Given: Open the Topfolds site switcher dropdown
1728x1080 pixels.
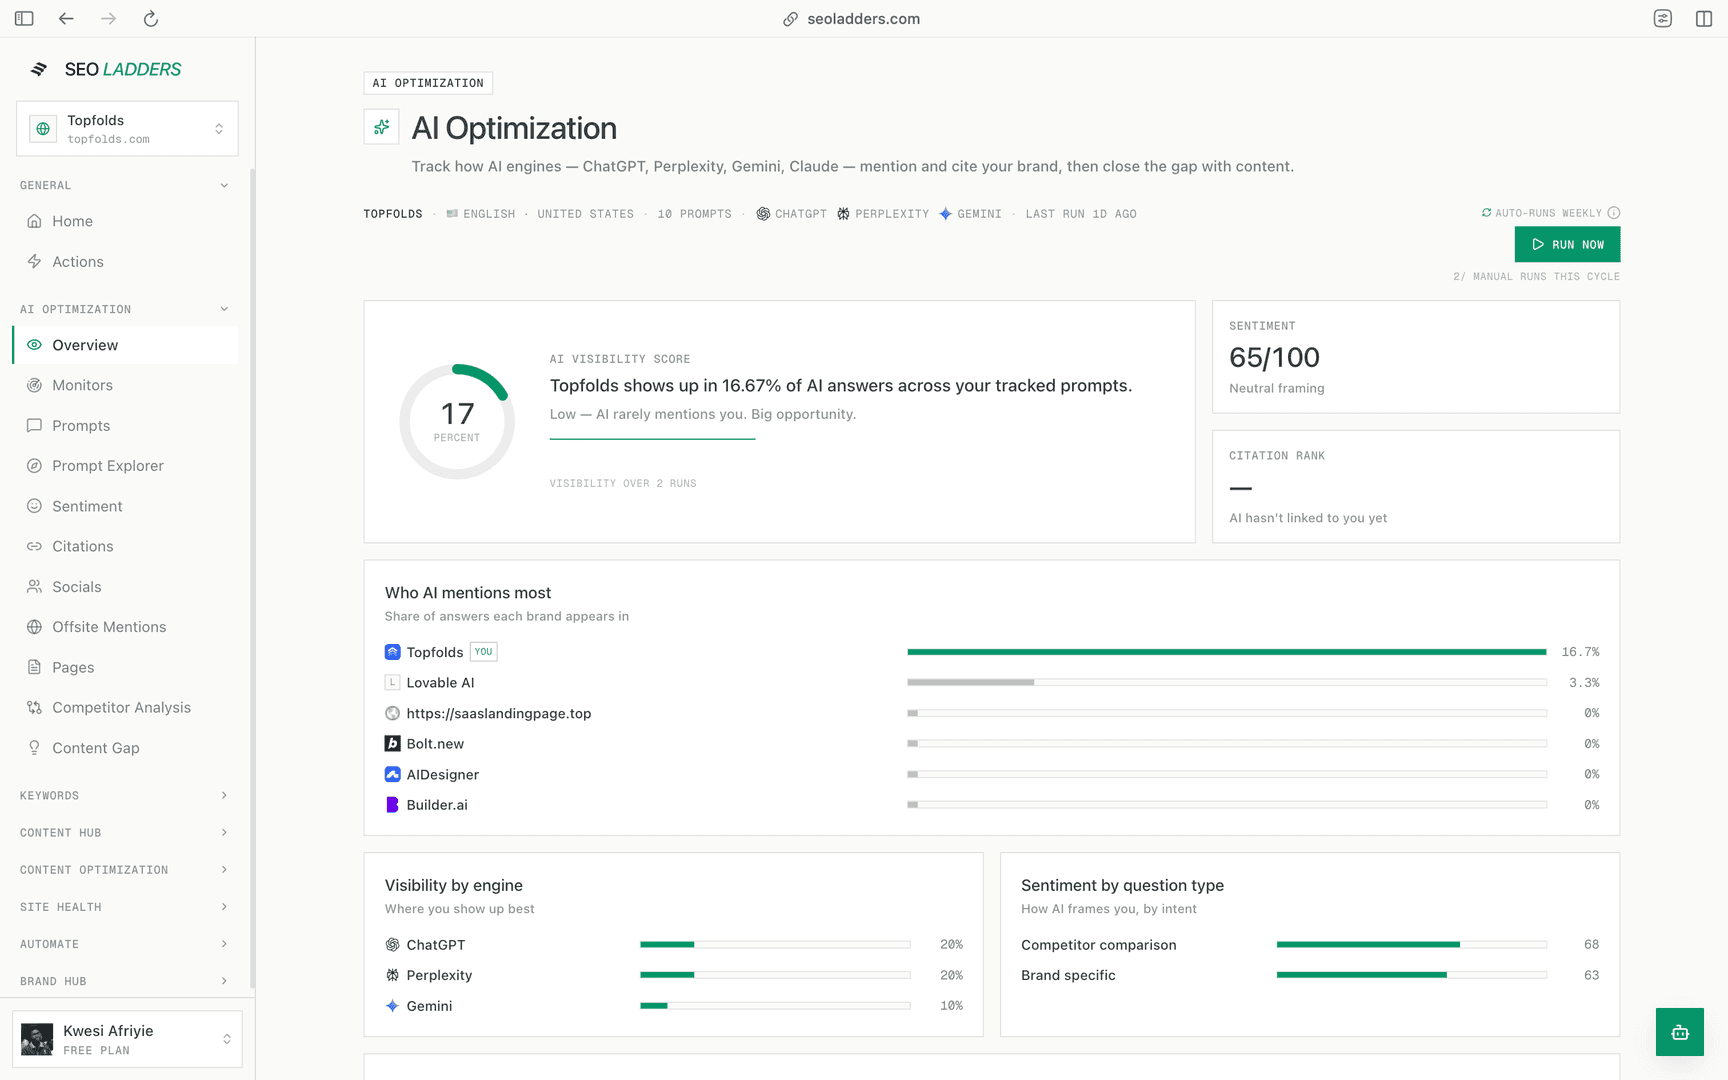Looking at the screenshot, I should click(127, 128).
